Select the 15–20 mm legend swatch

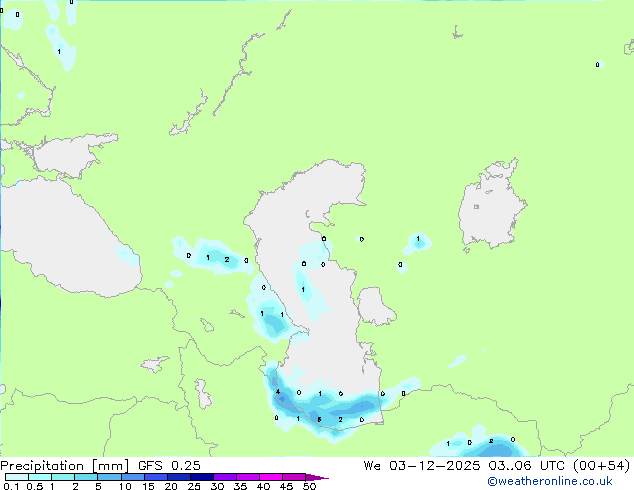pyautogui.click(x=155, y=477)
